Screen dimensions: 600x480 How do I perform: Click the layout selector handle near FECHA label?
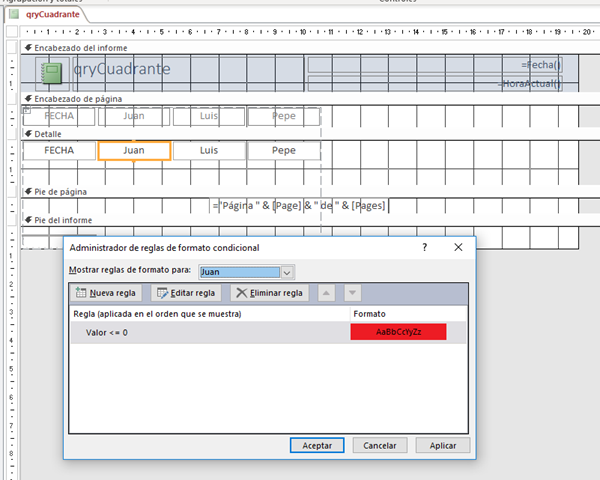(x=26, y=110)
